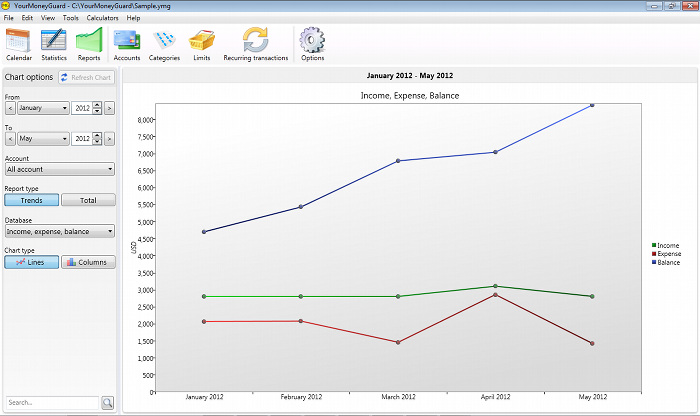700x416 pixels.
Task: Click the Refresh Chart button
Action: (86, 77)
